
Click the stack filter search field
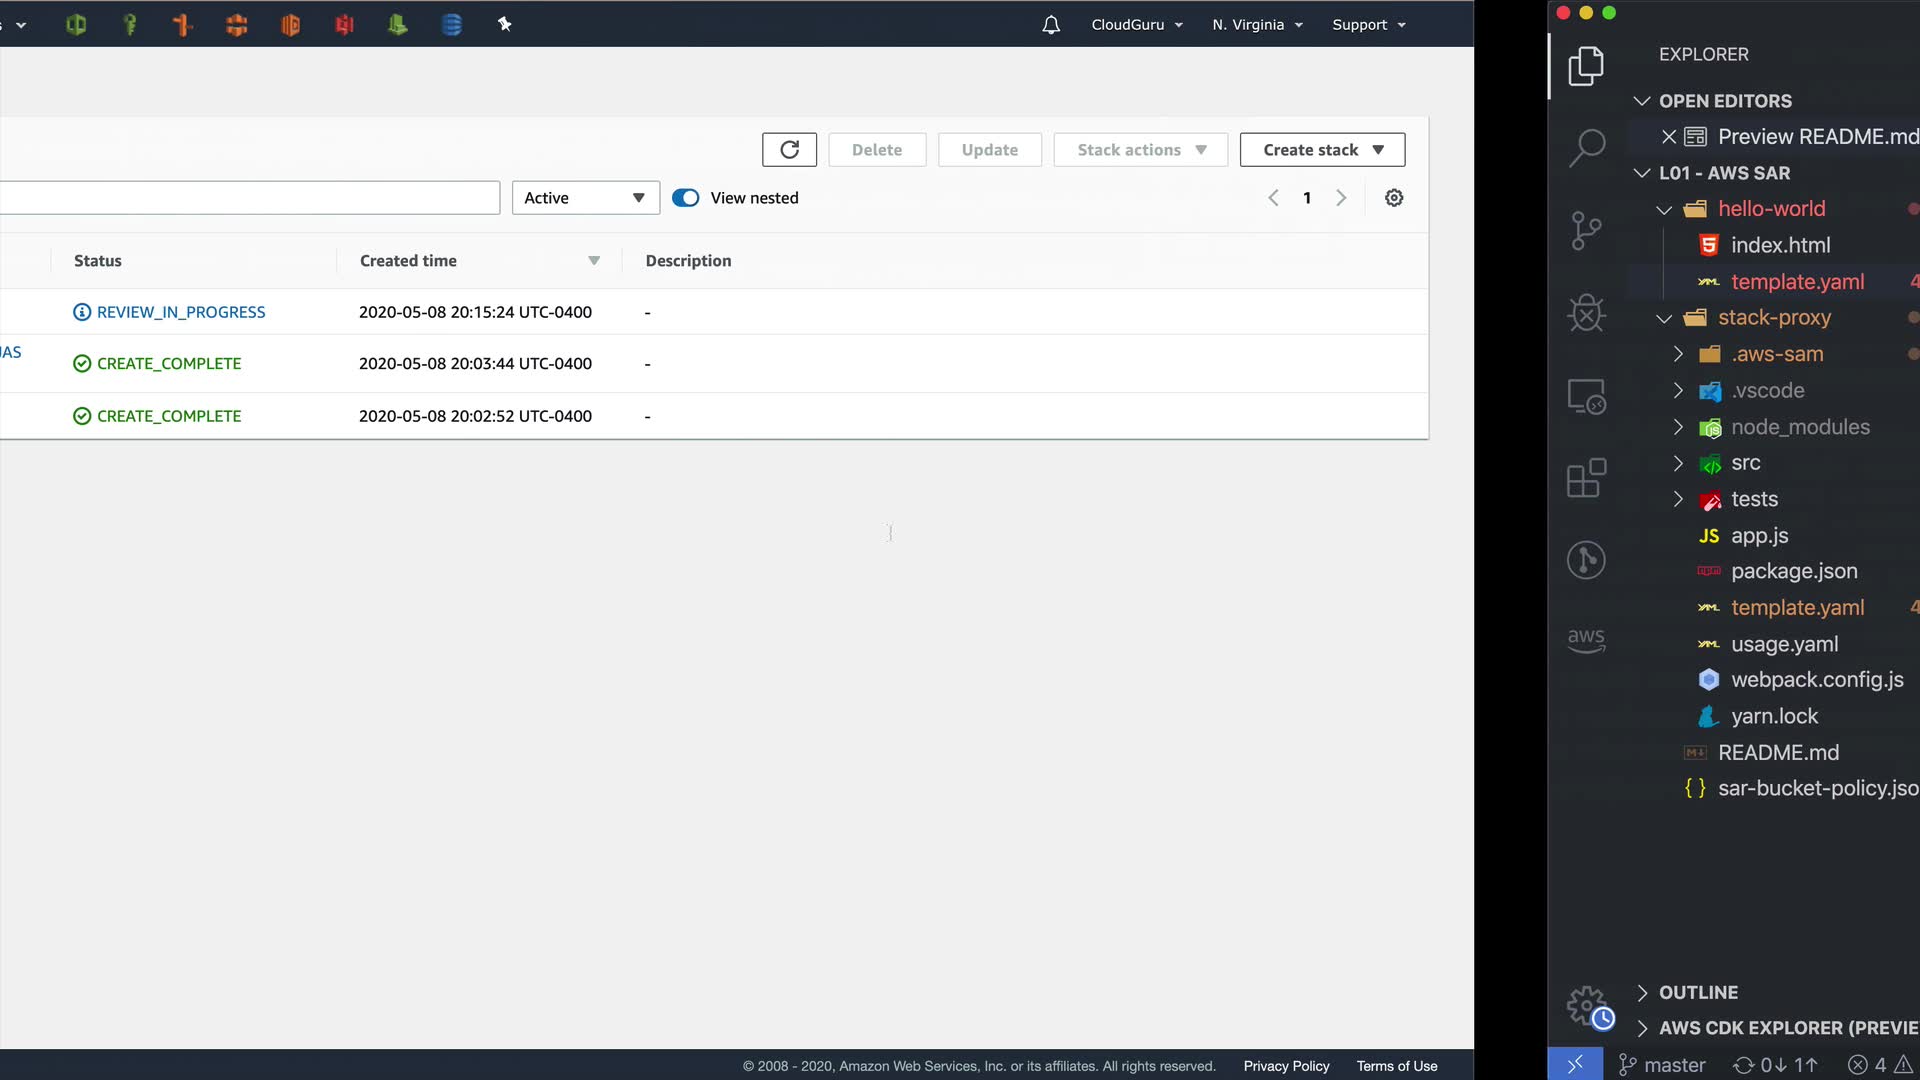[x=250, y=198]
